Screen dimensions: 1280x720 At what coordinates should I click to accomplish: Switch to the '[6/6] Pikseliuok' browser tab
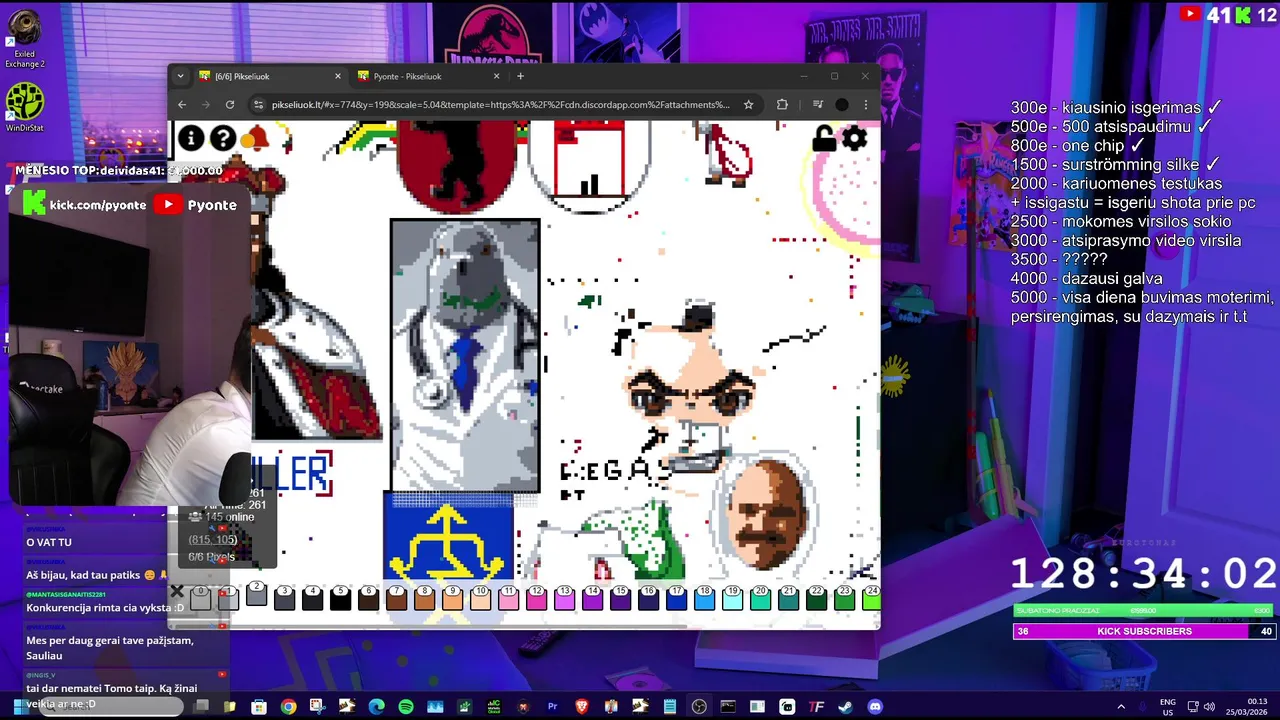[x=268, y=76]
